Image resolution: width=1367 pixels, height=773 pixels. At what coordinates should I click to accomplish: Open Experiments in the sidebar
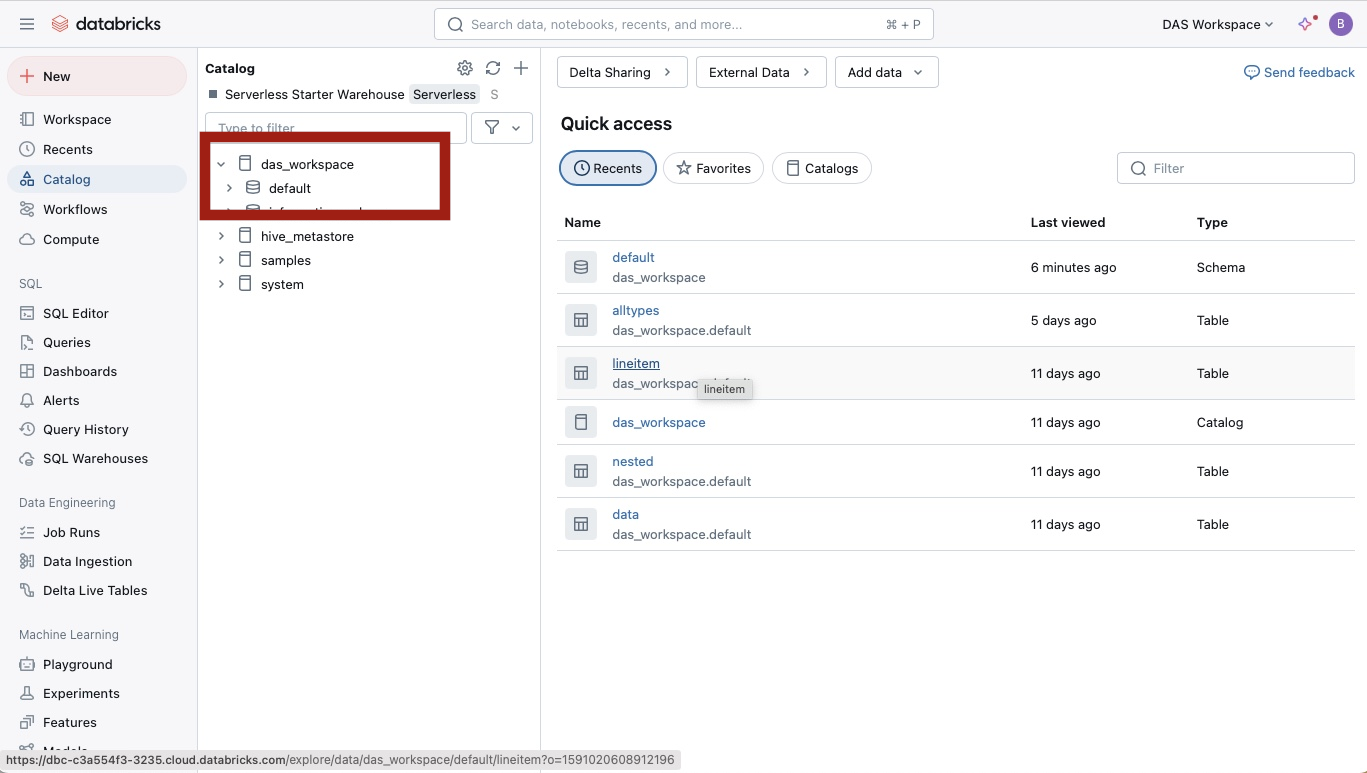tap(97, 693)
